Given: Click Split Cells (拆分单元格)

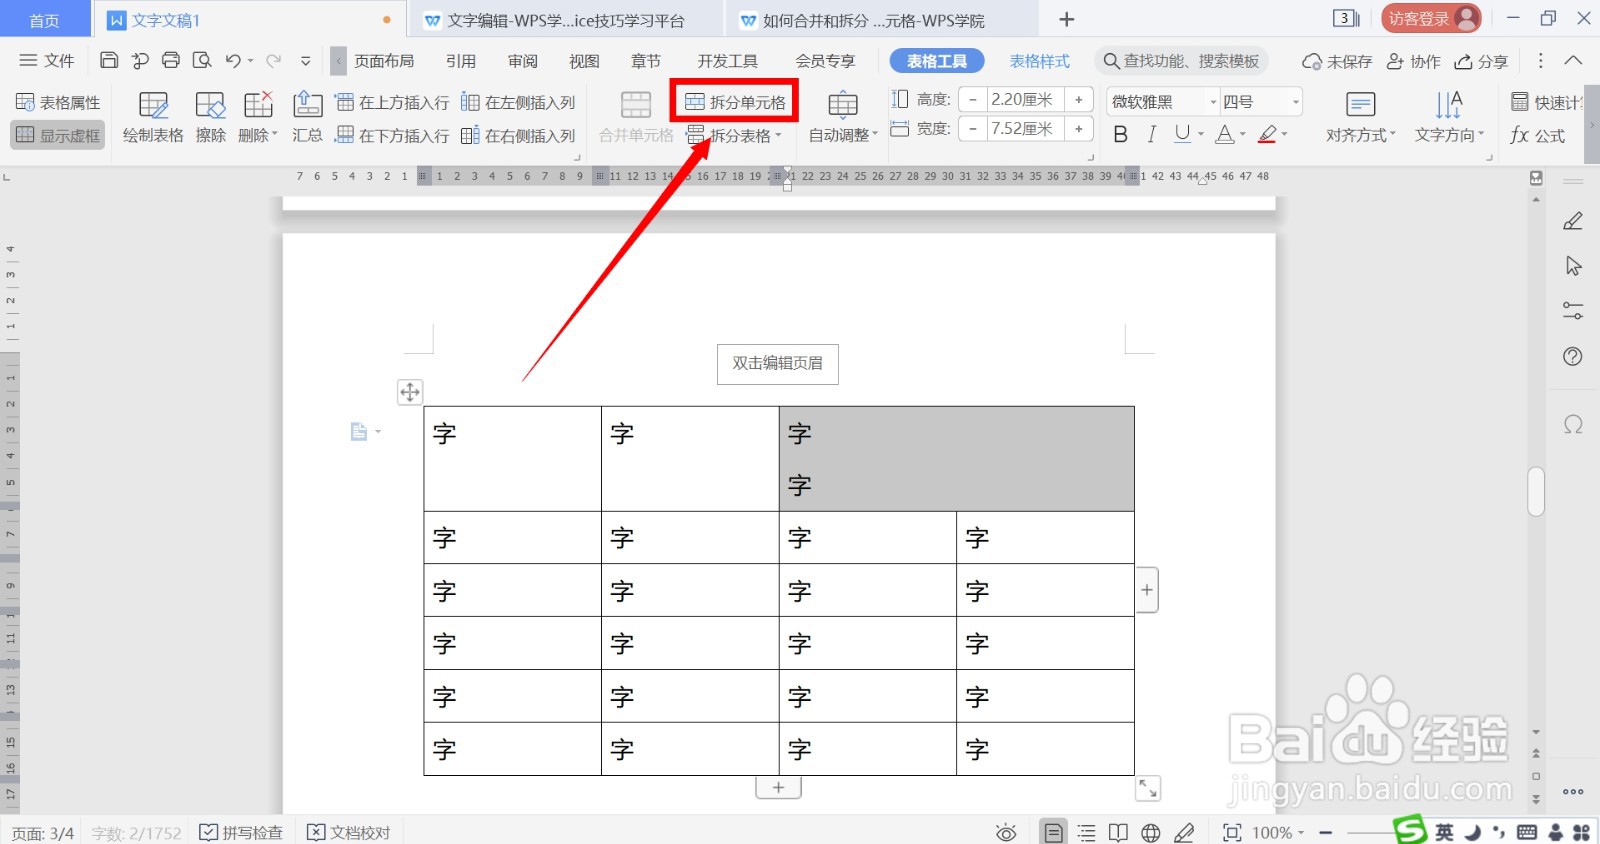Looking at the screenshot, I should (x=735, y=102).
